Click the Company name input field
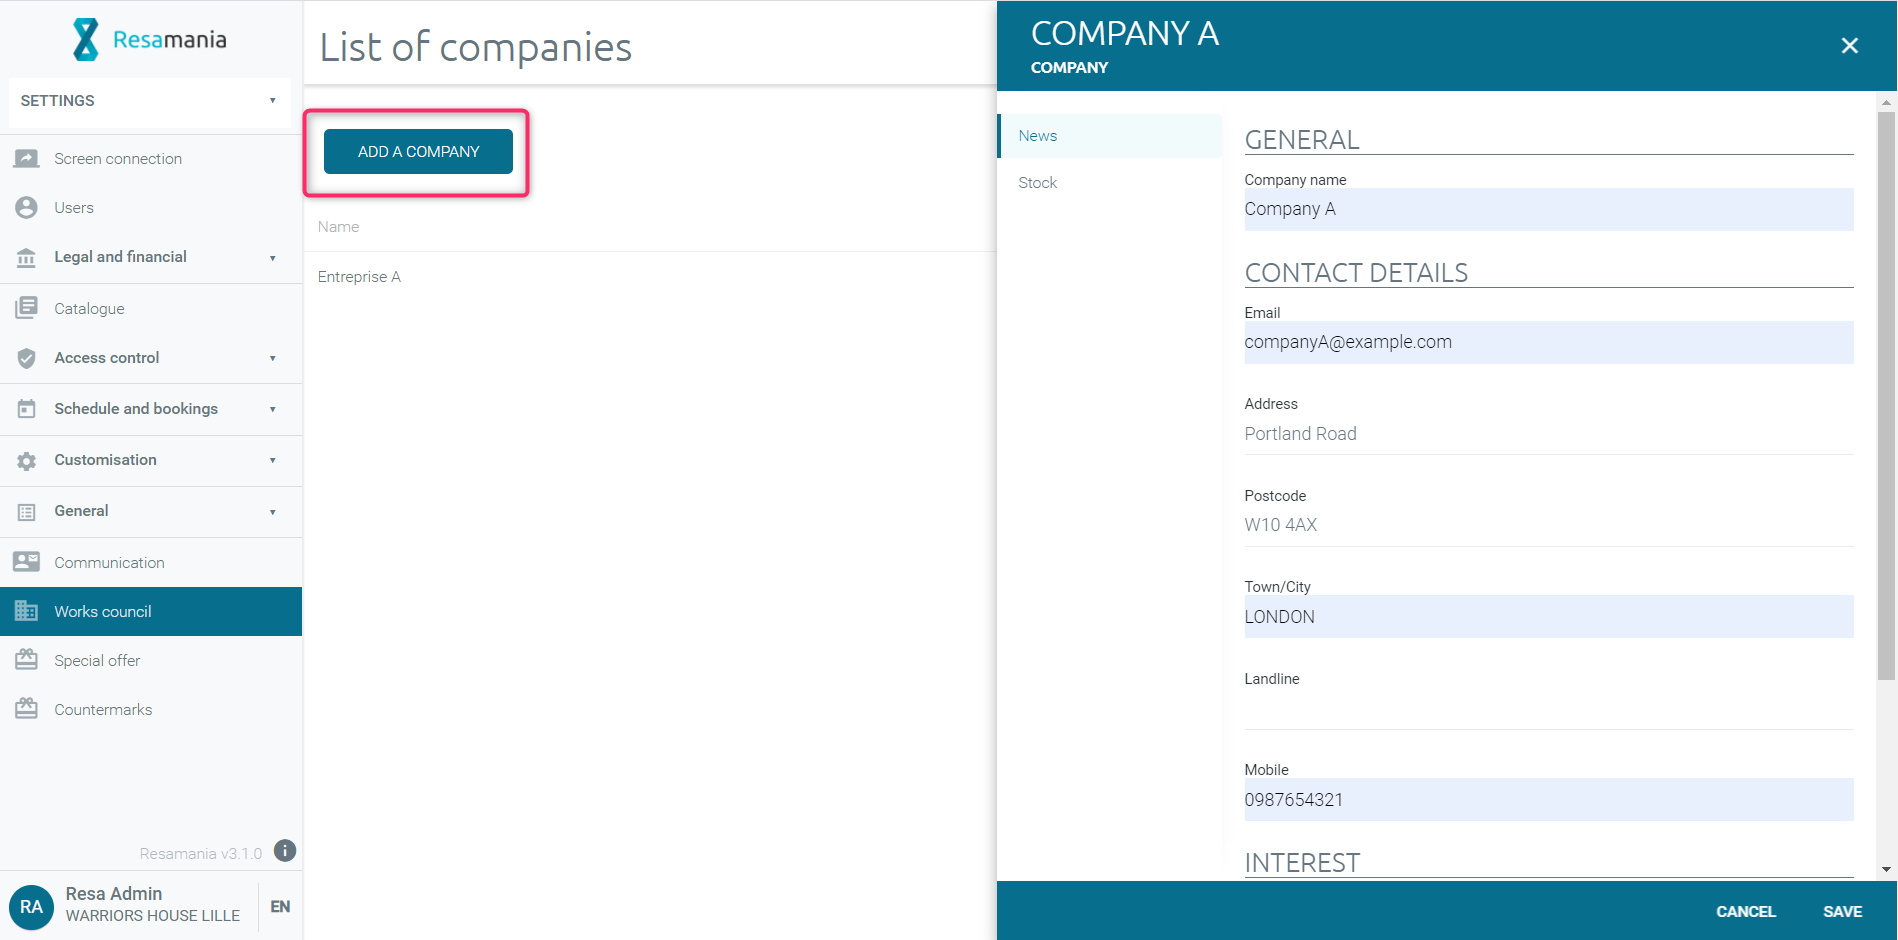 (x=1548, y=210)
